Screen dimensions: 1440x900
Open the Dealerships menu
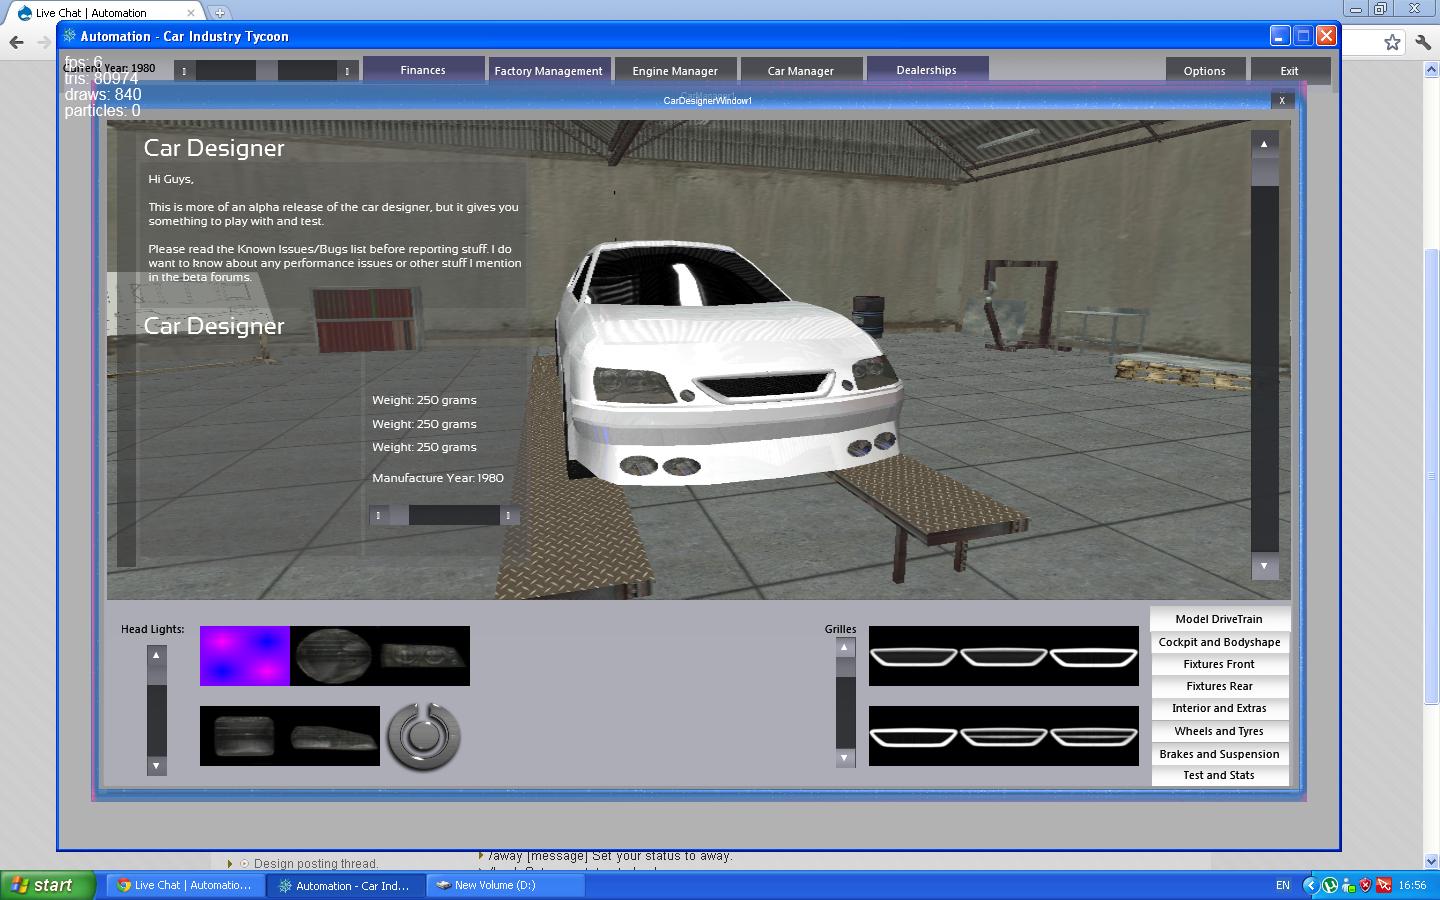927,70
